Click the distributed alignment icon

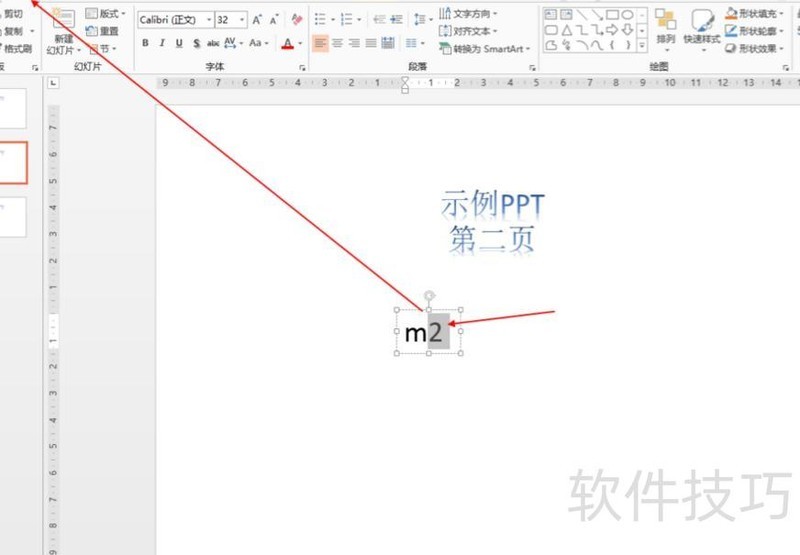388,43
